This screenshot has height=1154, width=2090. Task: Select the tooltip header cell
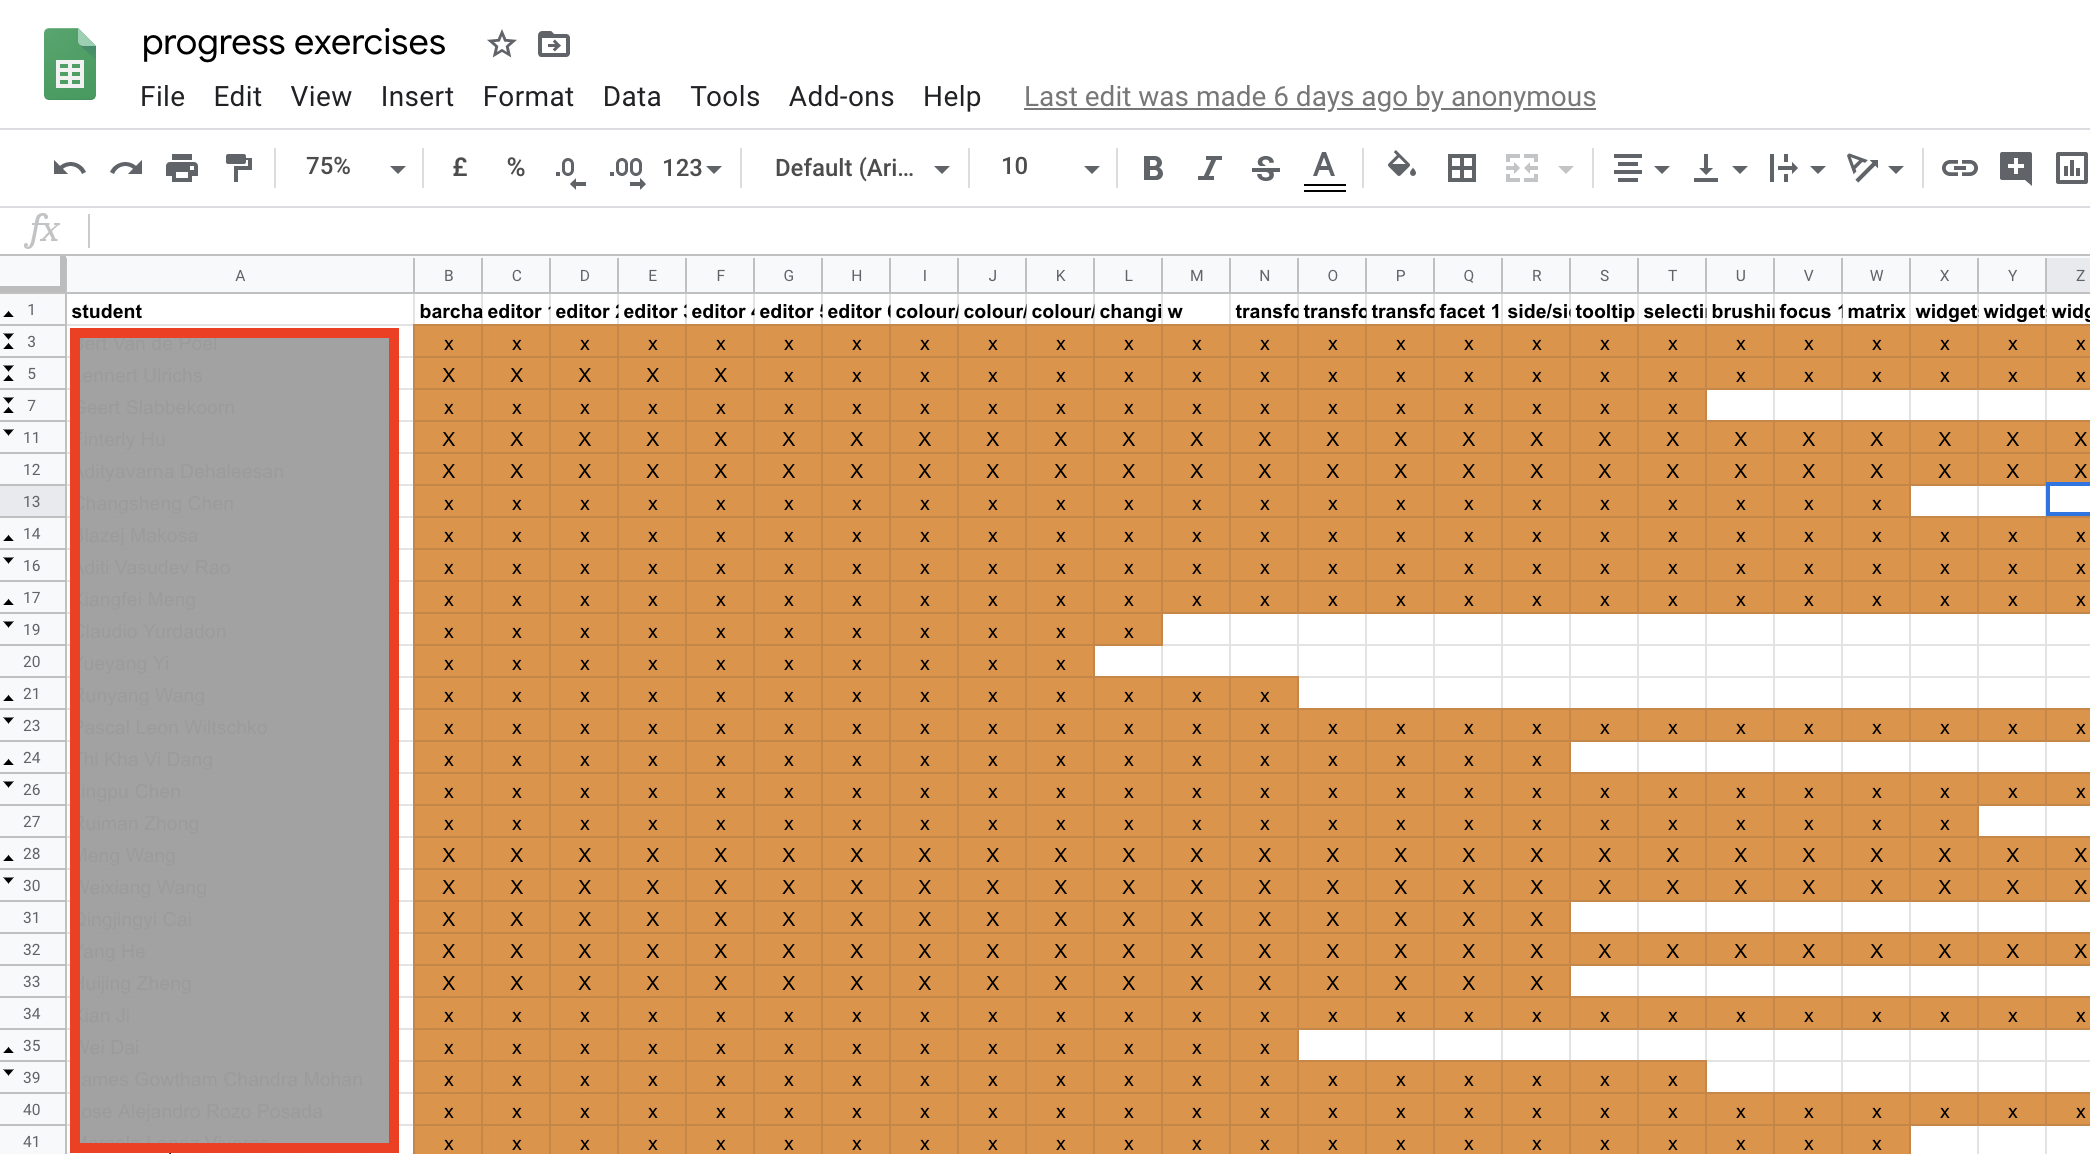[1604, 311]
